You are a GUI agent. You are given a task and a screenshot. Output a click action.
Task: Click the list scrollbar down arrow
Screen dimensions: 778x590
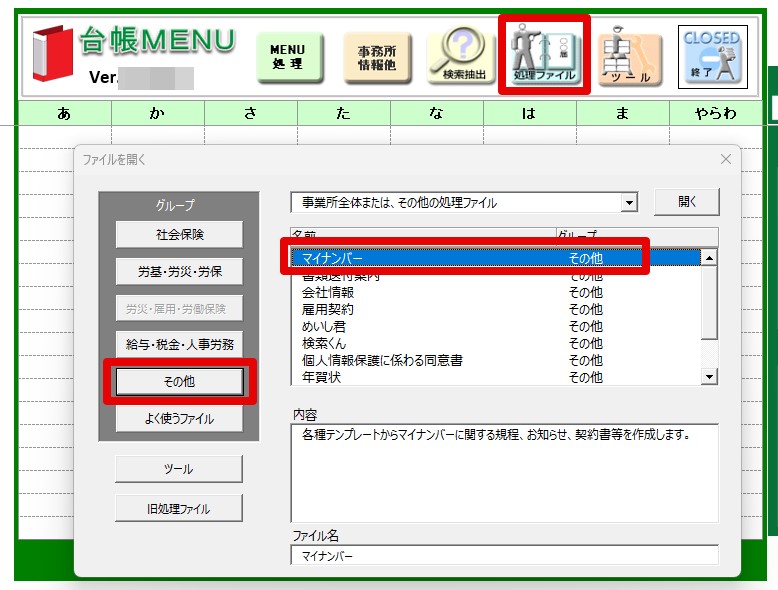click(x=710, y=377)
